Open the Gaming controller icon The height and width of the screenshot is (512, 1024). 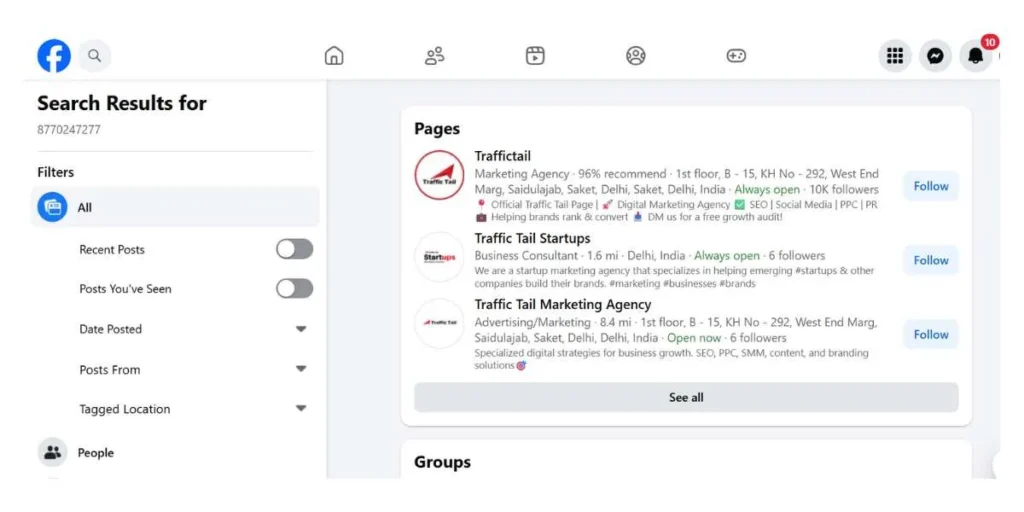coord(736,56)
